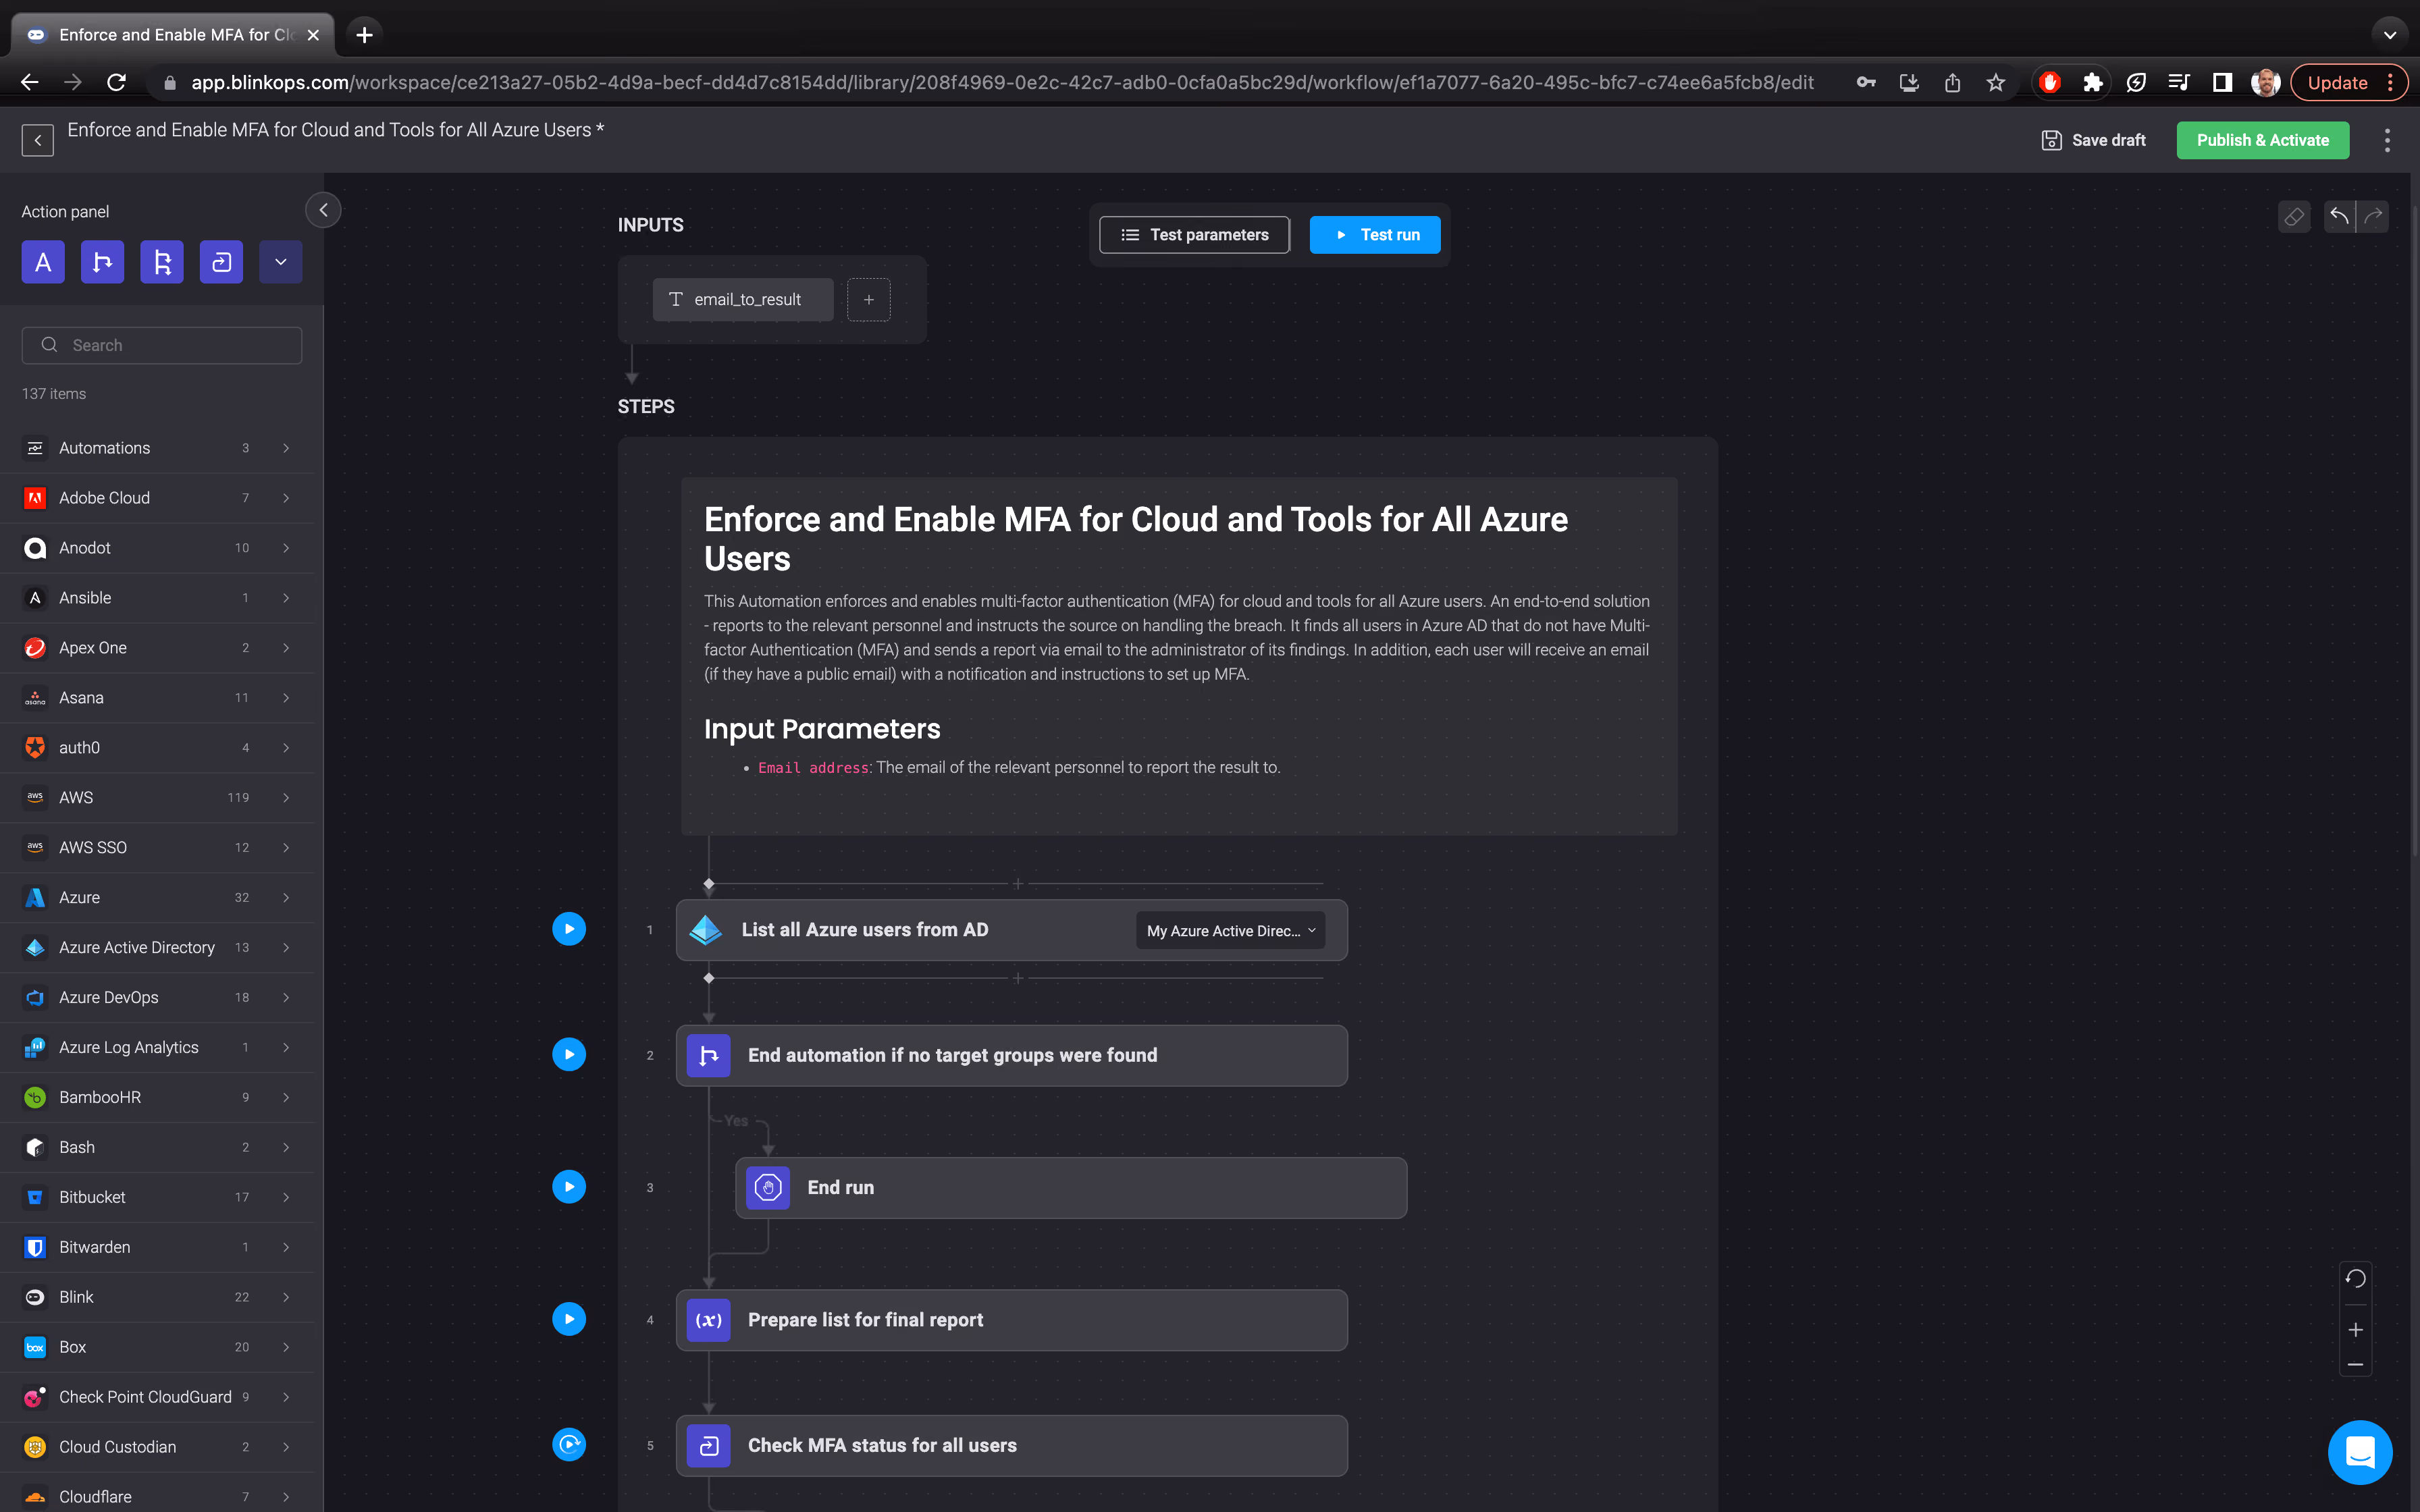This screenshot has width=2420, height=1512.
Task: Click the search field in Action panel
Action: click(162, 345)
